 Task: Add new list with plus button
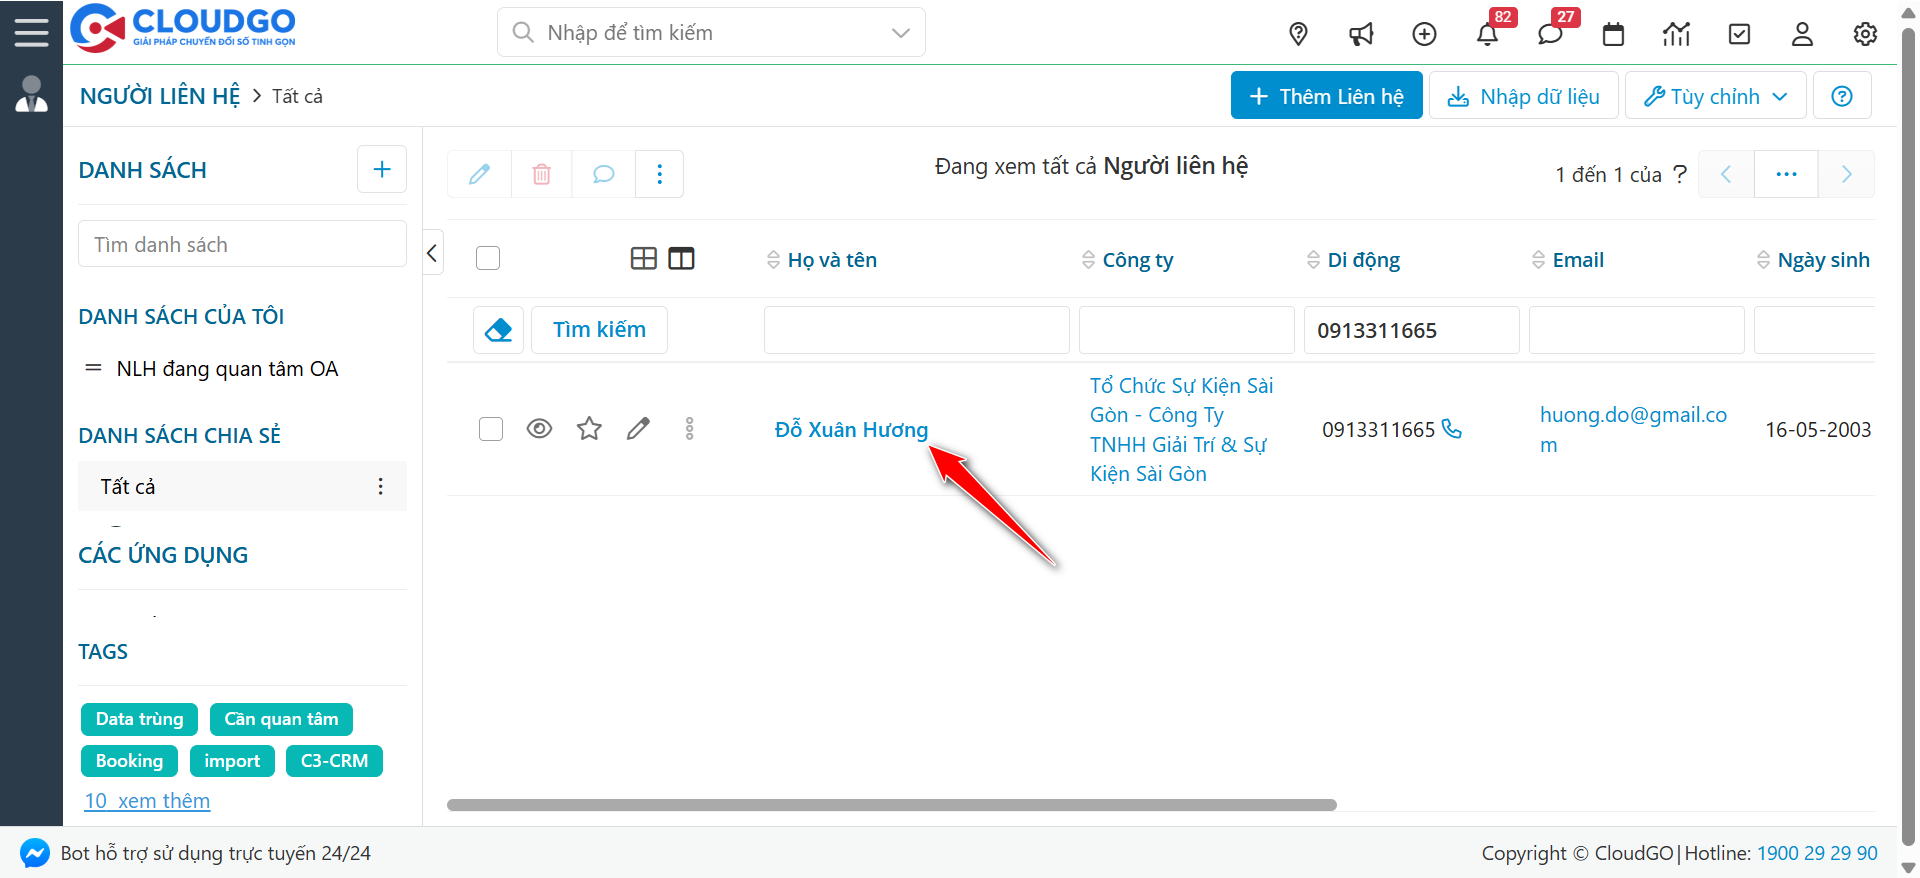pyautogui.click(x=381, y=169)
